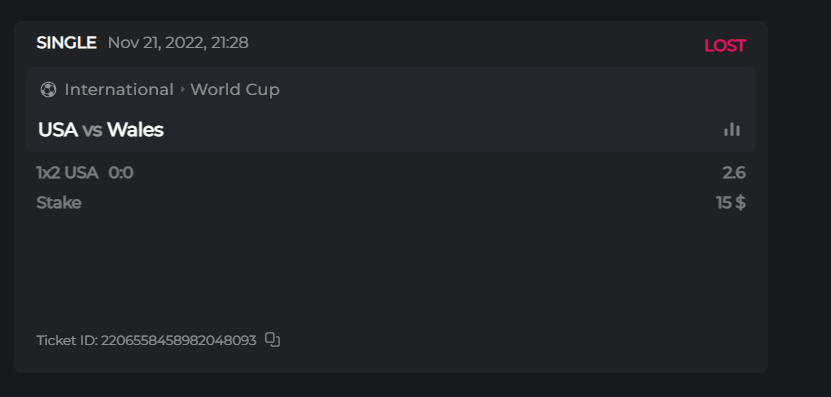This screenshot has height=397, width=831.
Task: Open match statistics bar chart icon
Action: pyautogui.click(x=732, y=130)
